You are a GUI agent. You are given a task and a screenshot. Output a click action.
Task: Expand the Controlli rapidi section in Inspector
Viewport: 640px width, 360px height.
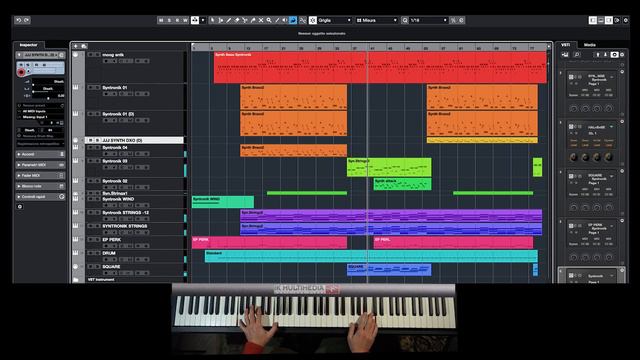coord(40,197)
